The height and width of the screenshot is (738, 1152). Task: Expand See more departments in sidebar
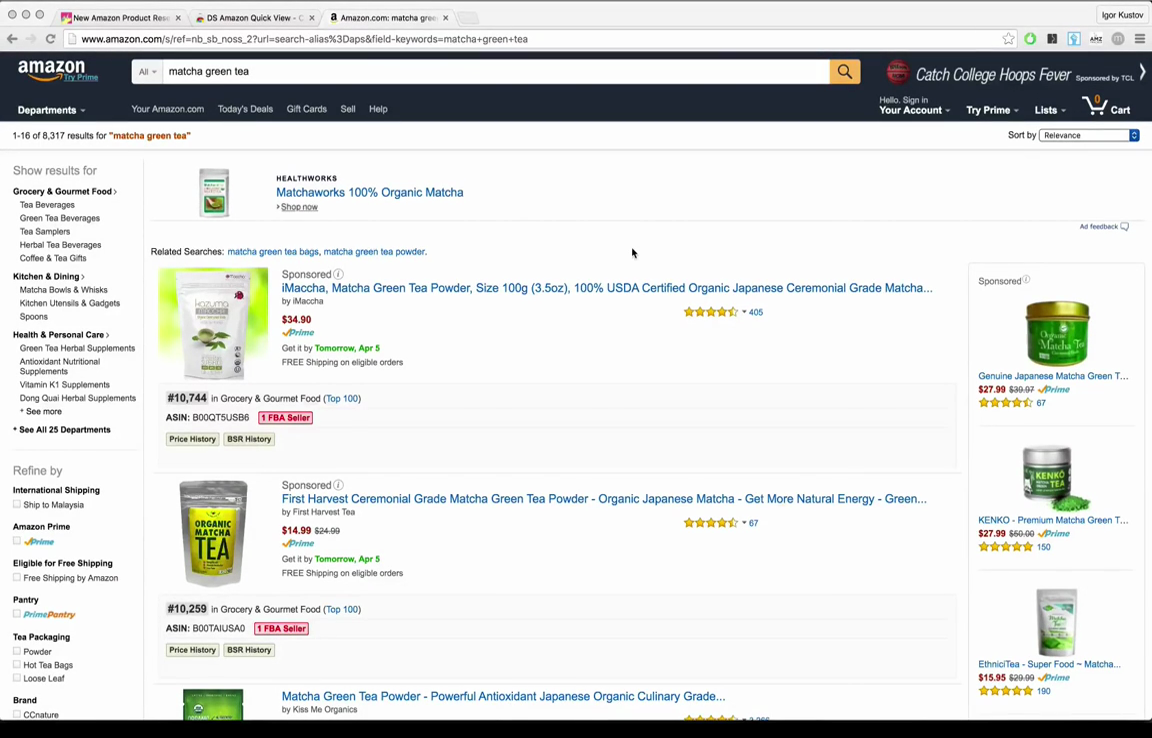41,412
